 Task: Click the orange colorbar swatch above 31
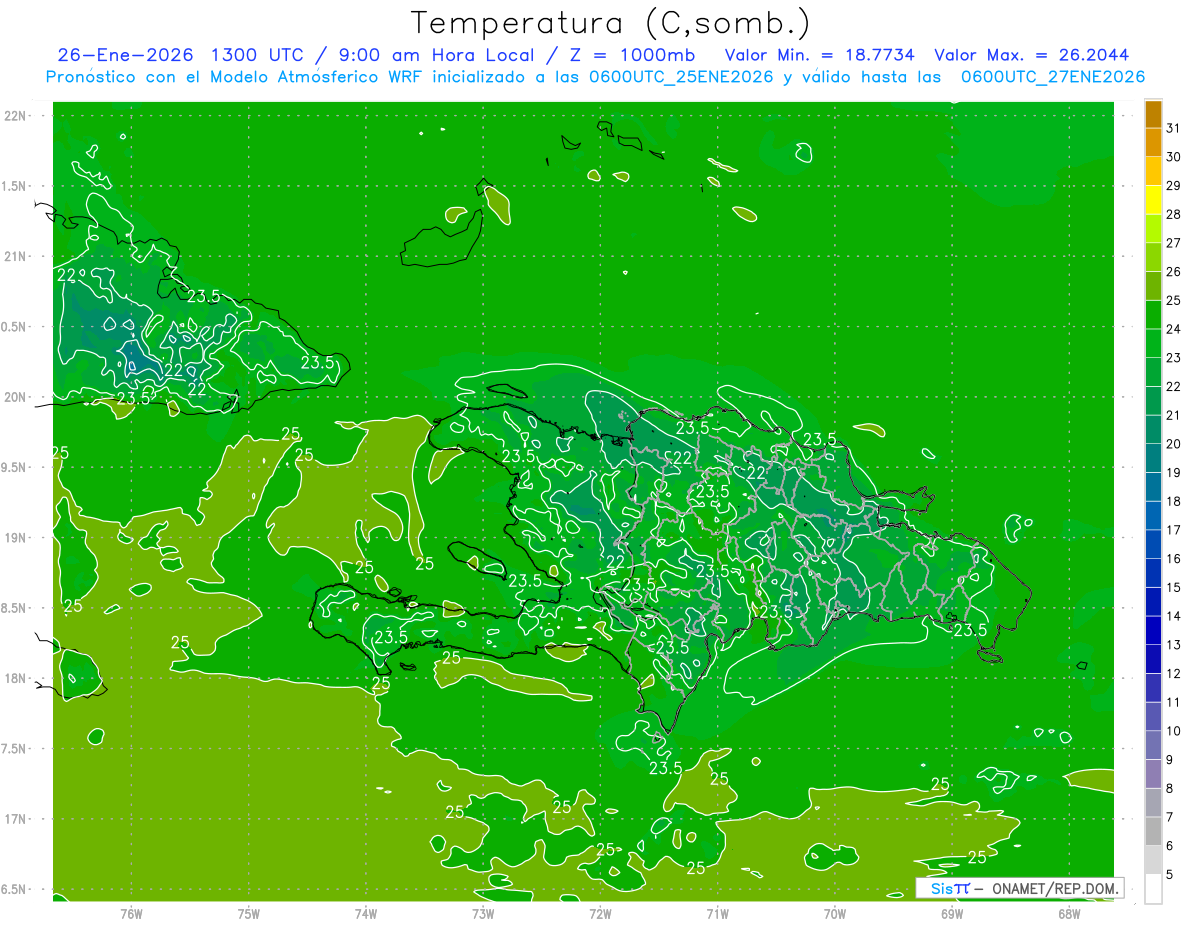coord(1153,114)
